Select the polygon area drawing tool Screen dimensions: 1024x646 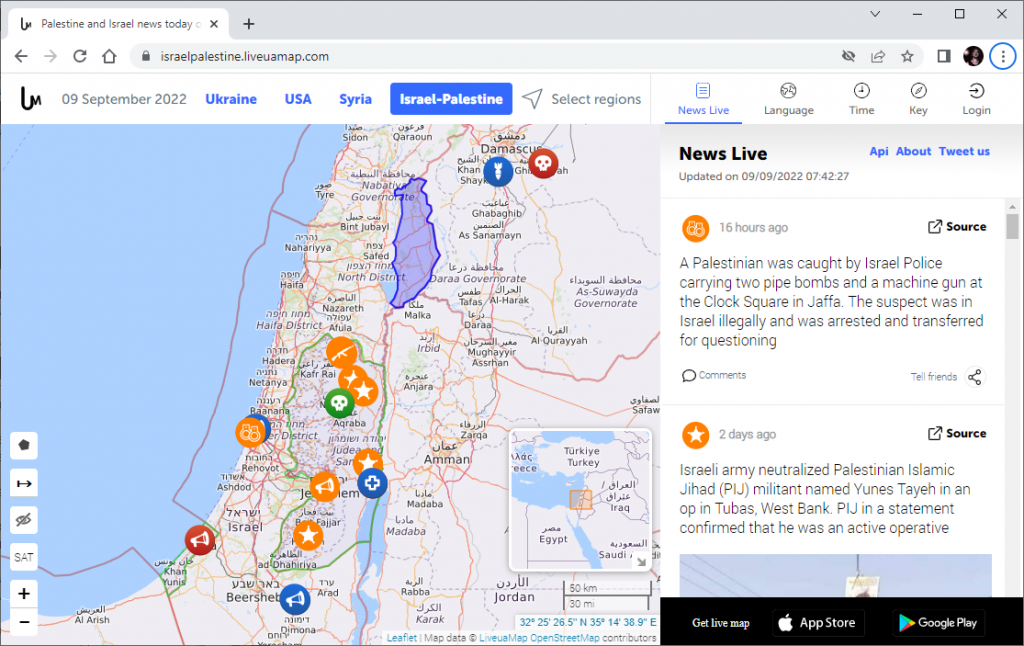[x=23, y=445]
